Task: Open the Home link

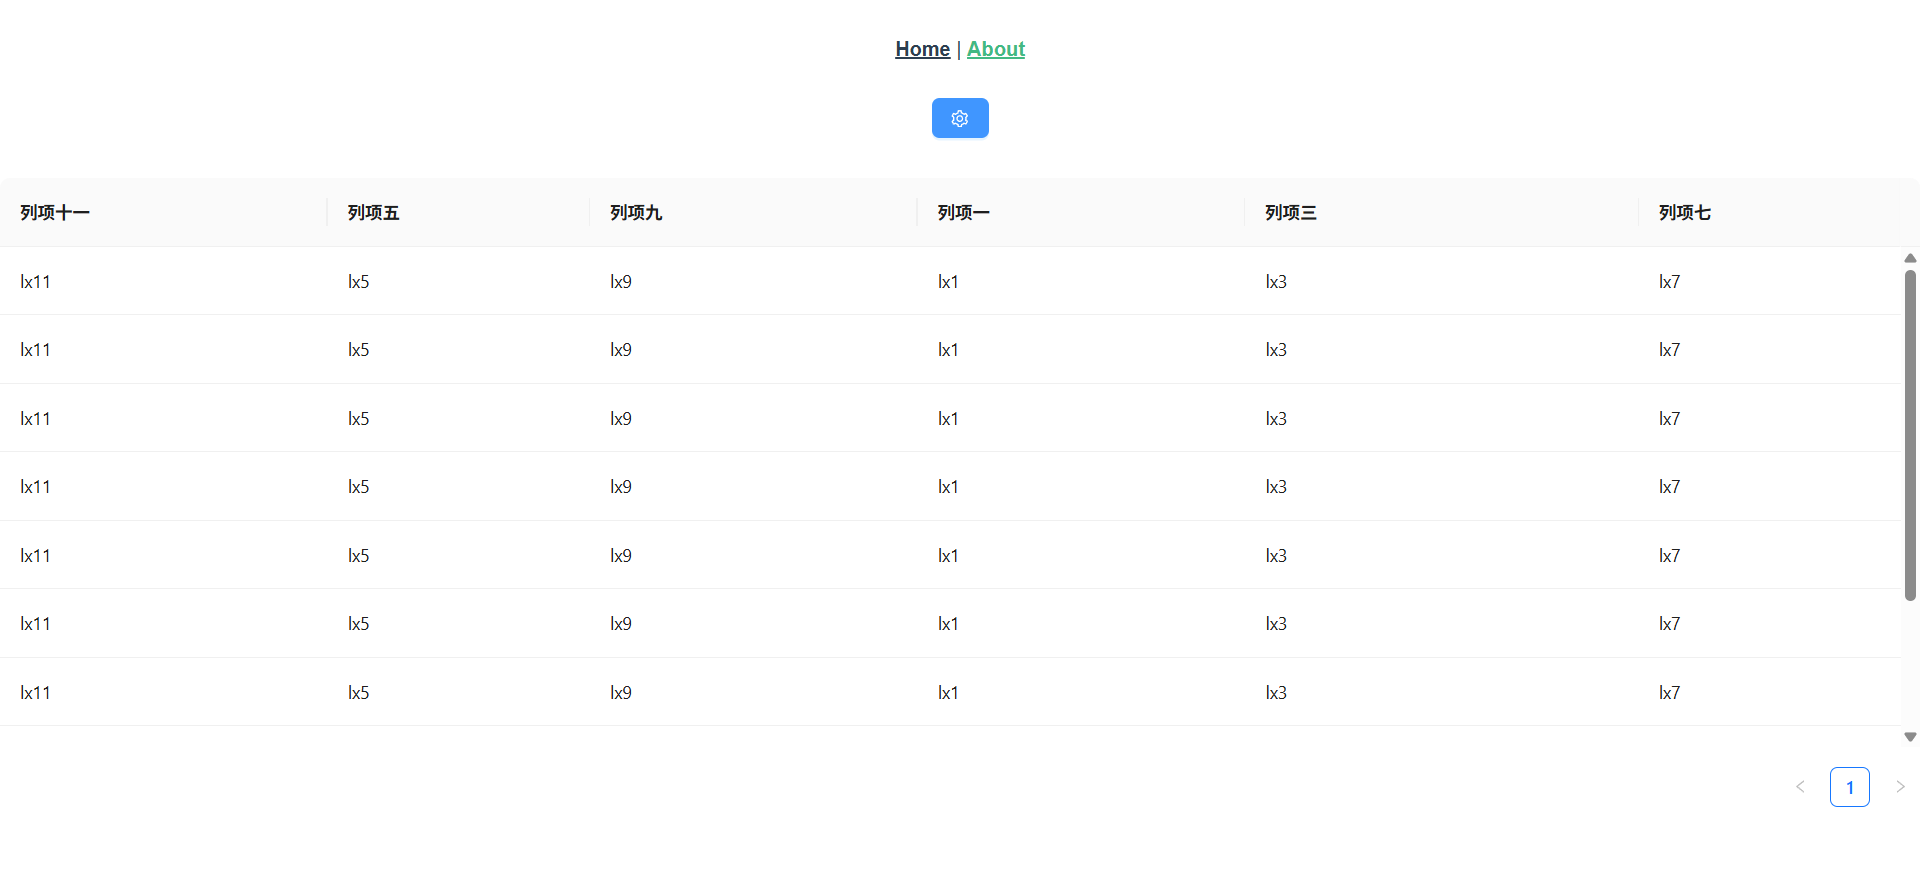Action: [922, 49]
